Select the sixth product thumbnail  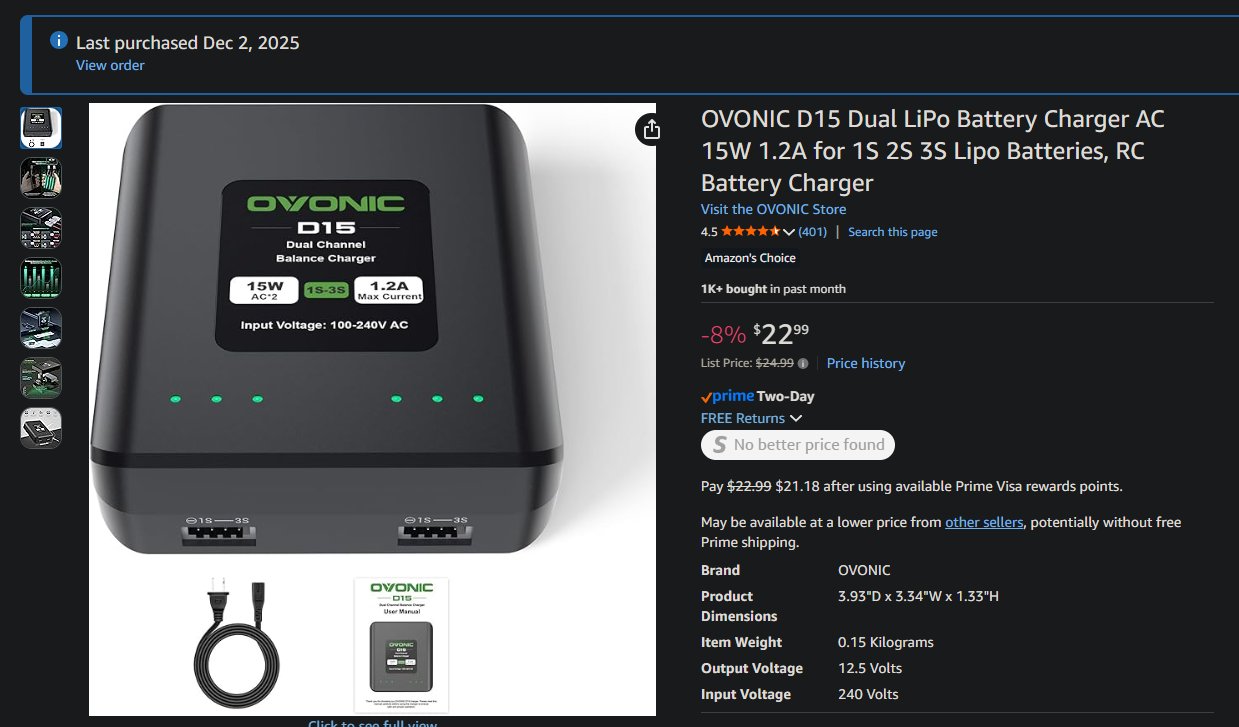pos(41,378)
